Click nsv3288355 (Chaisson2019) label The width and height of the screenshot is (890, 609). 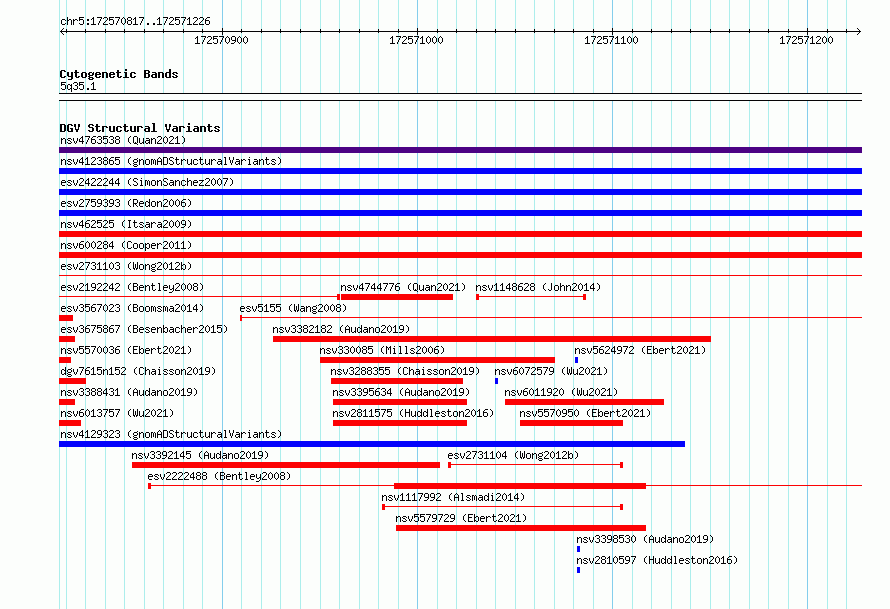point(405,371)
